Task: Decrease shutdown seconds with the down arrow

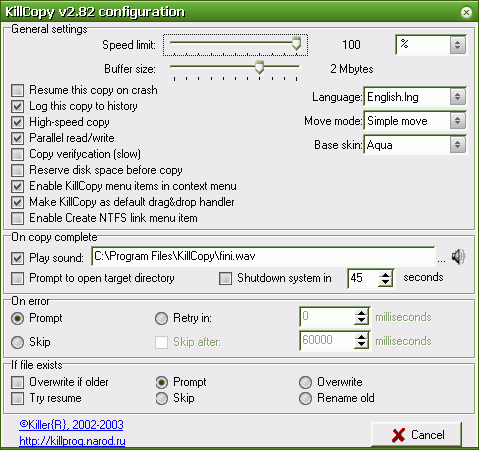Action: 385,282
